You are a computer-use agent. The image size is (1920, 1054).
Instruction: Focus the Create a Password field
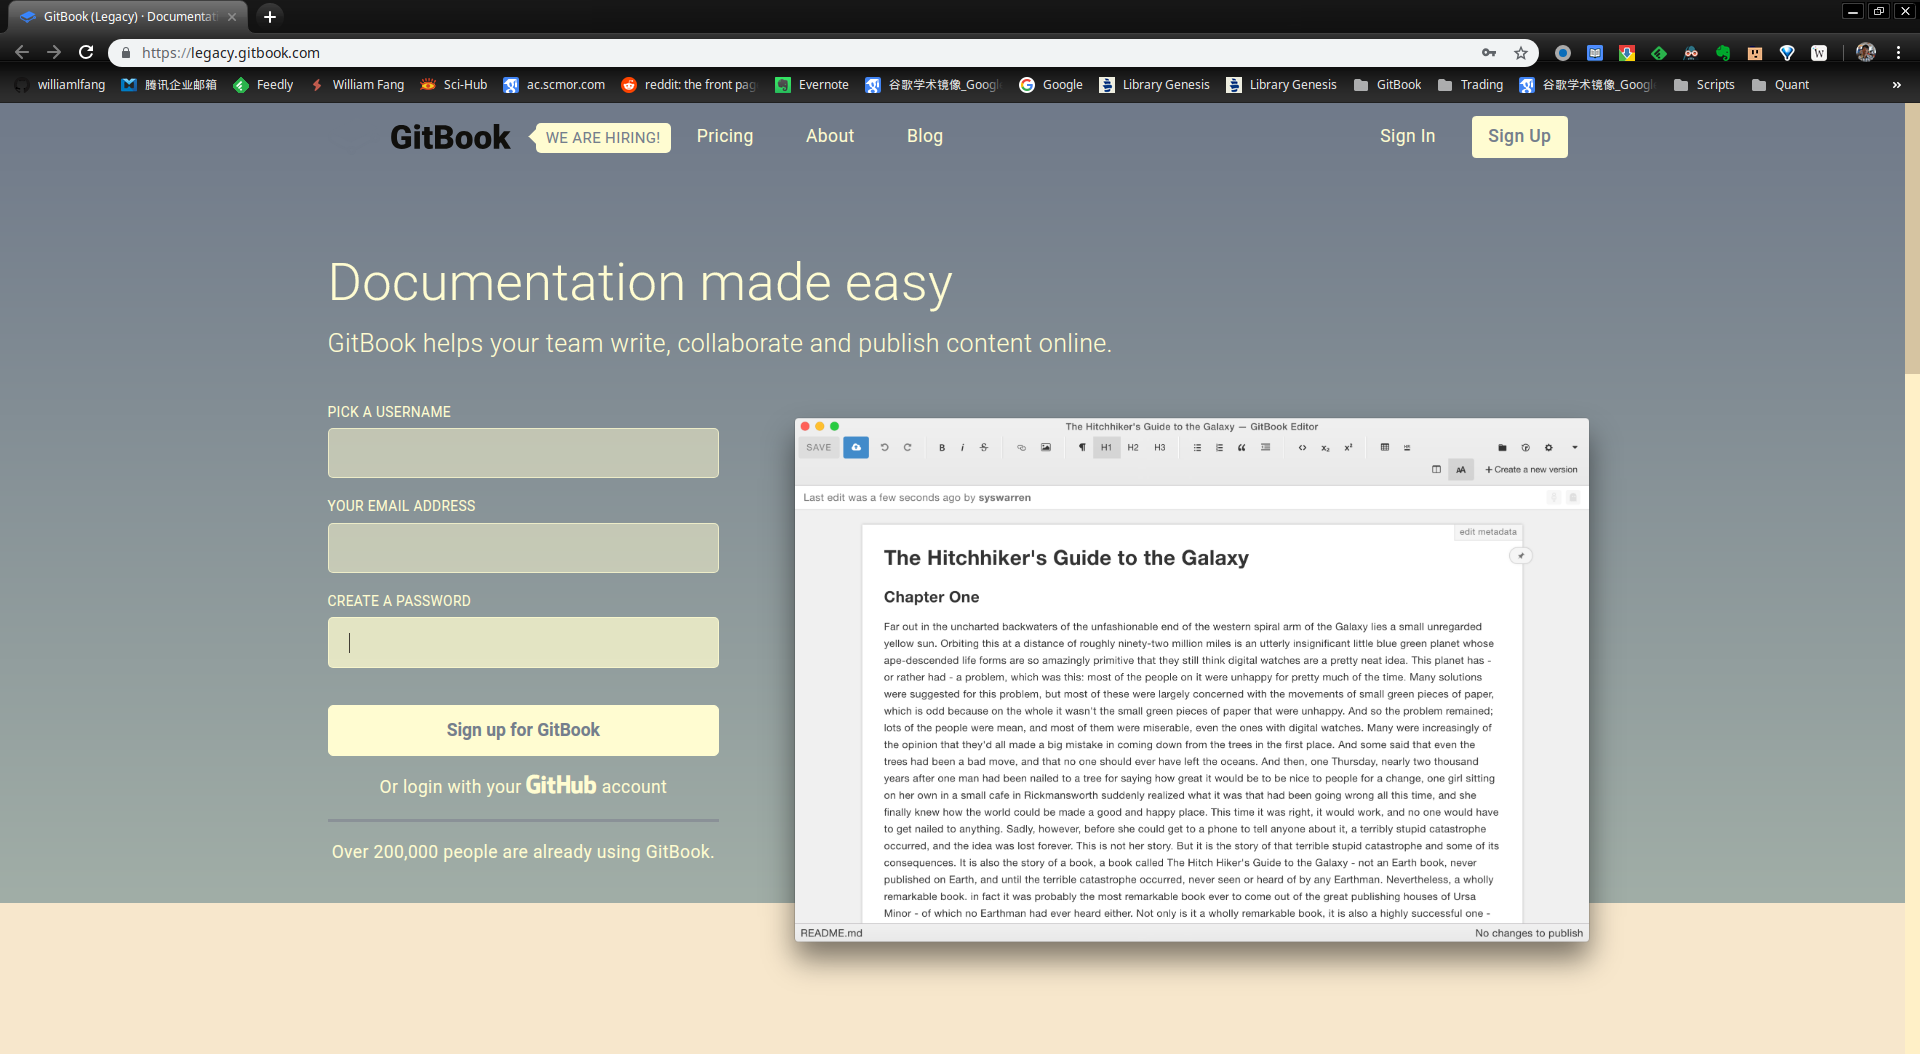click(x=523, y=642)
